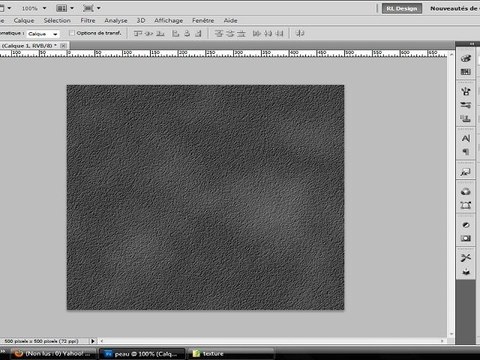The height and width of the screenshot is (360, 480).
Task: Click the document size status text
Action: point(41,341)
